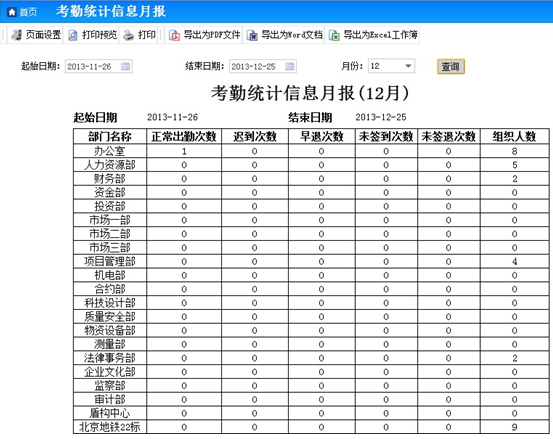Go to 首页 home link
This screenshot has width=553, height=439.
28,12
